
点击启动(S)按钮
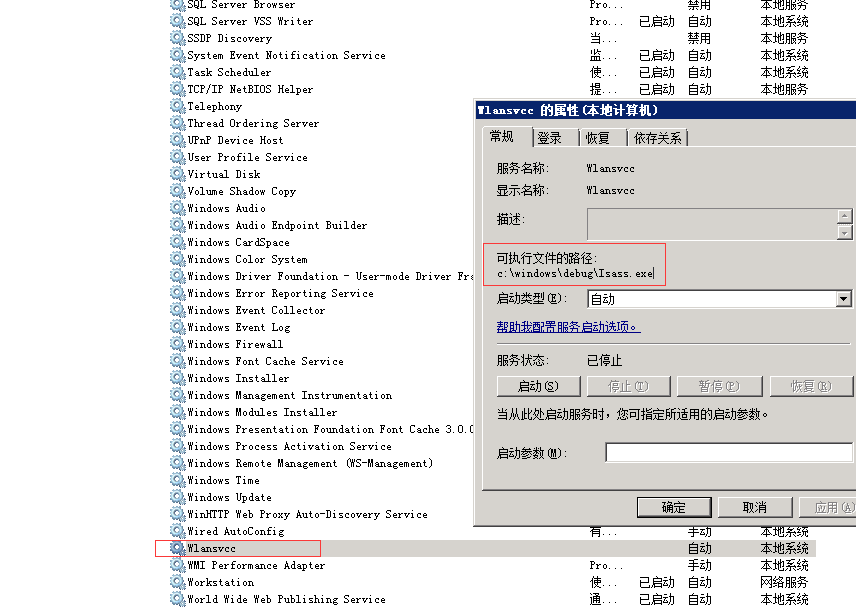538,385
